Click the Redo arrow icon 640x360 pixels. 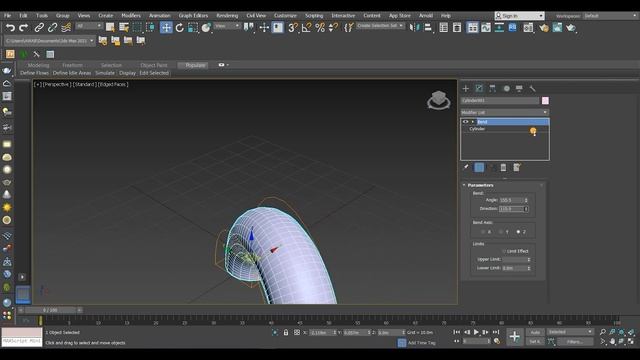click(x=24, y=28)
